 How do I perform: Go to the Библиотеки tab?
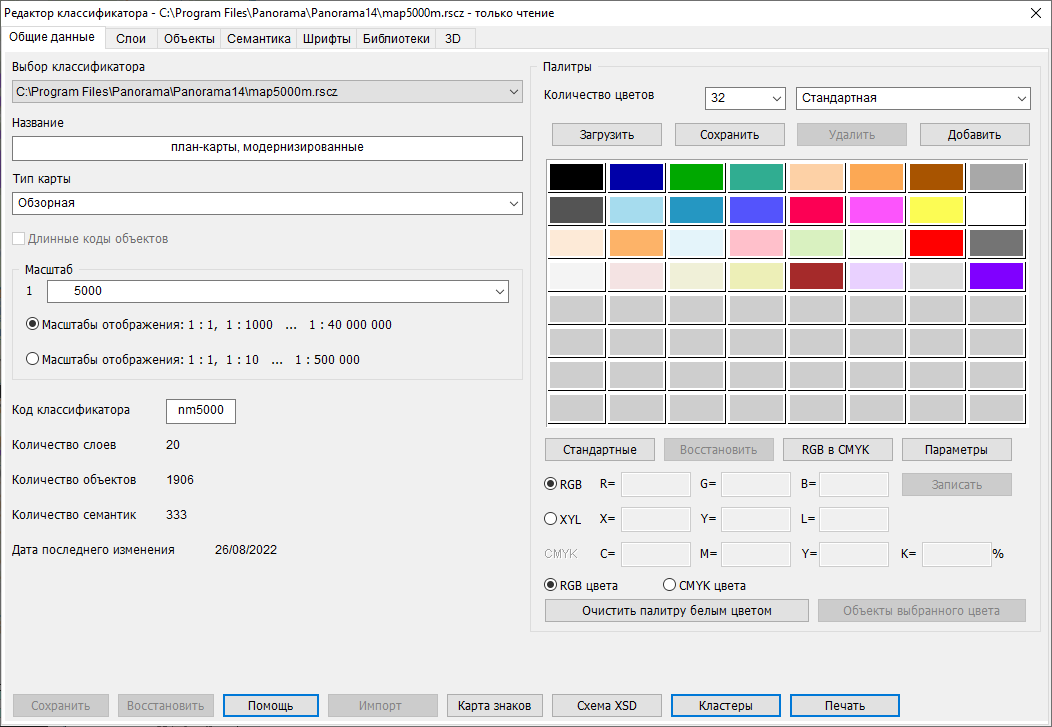click(x=397, y=39)
